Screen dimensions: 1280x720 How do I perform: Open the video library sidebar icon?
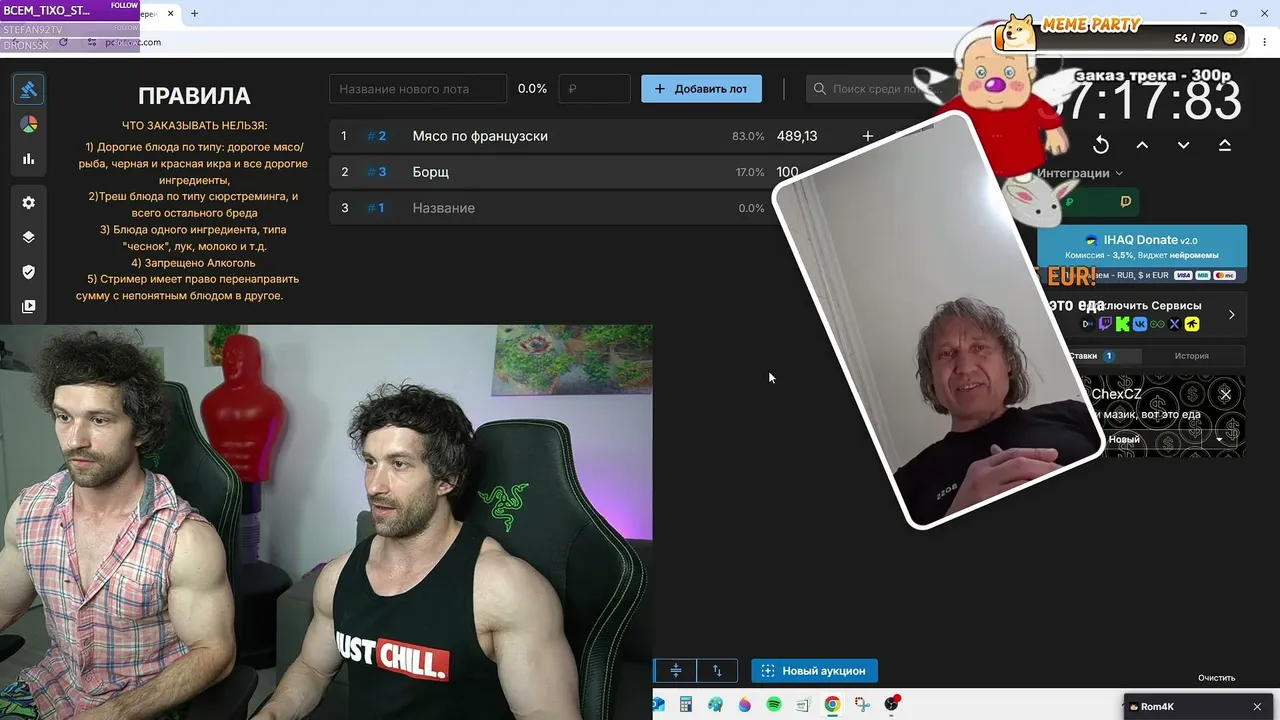pyautogui.click(x=29, y=306)
